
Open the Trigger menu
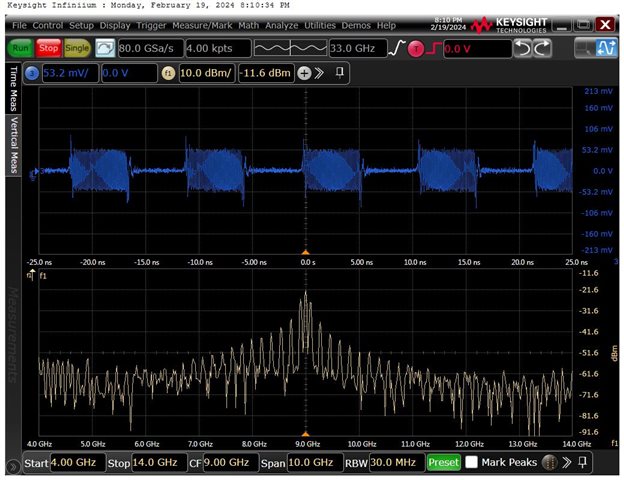[x=151, y=25]
